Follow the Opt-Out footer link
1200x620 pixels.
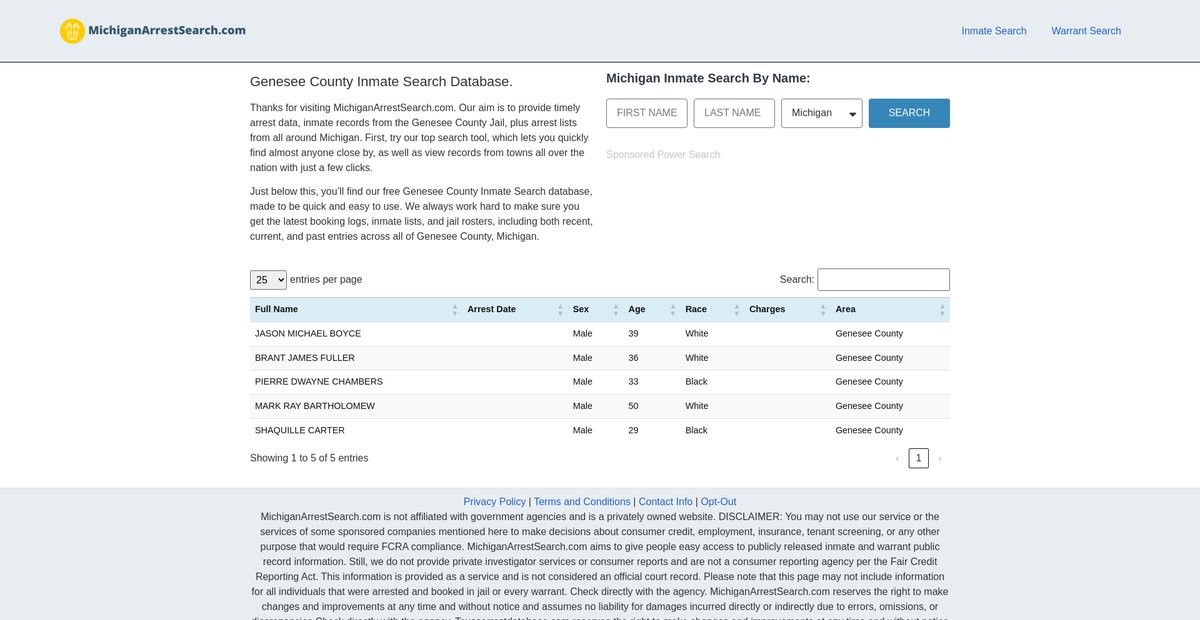pos(718,502)
